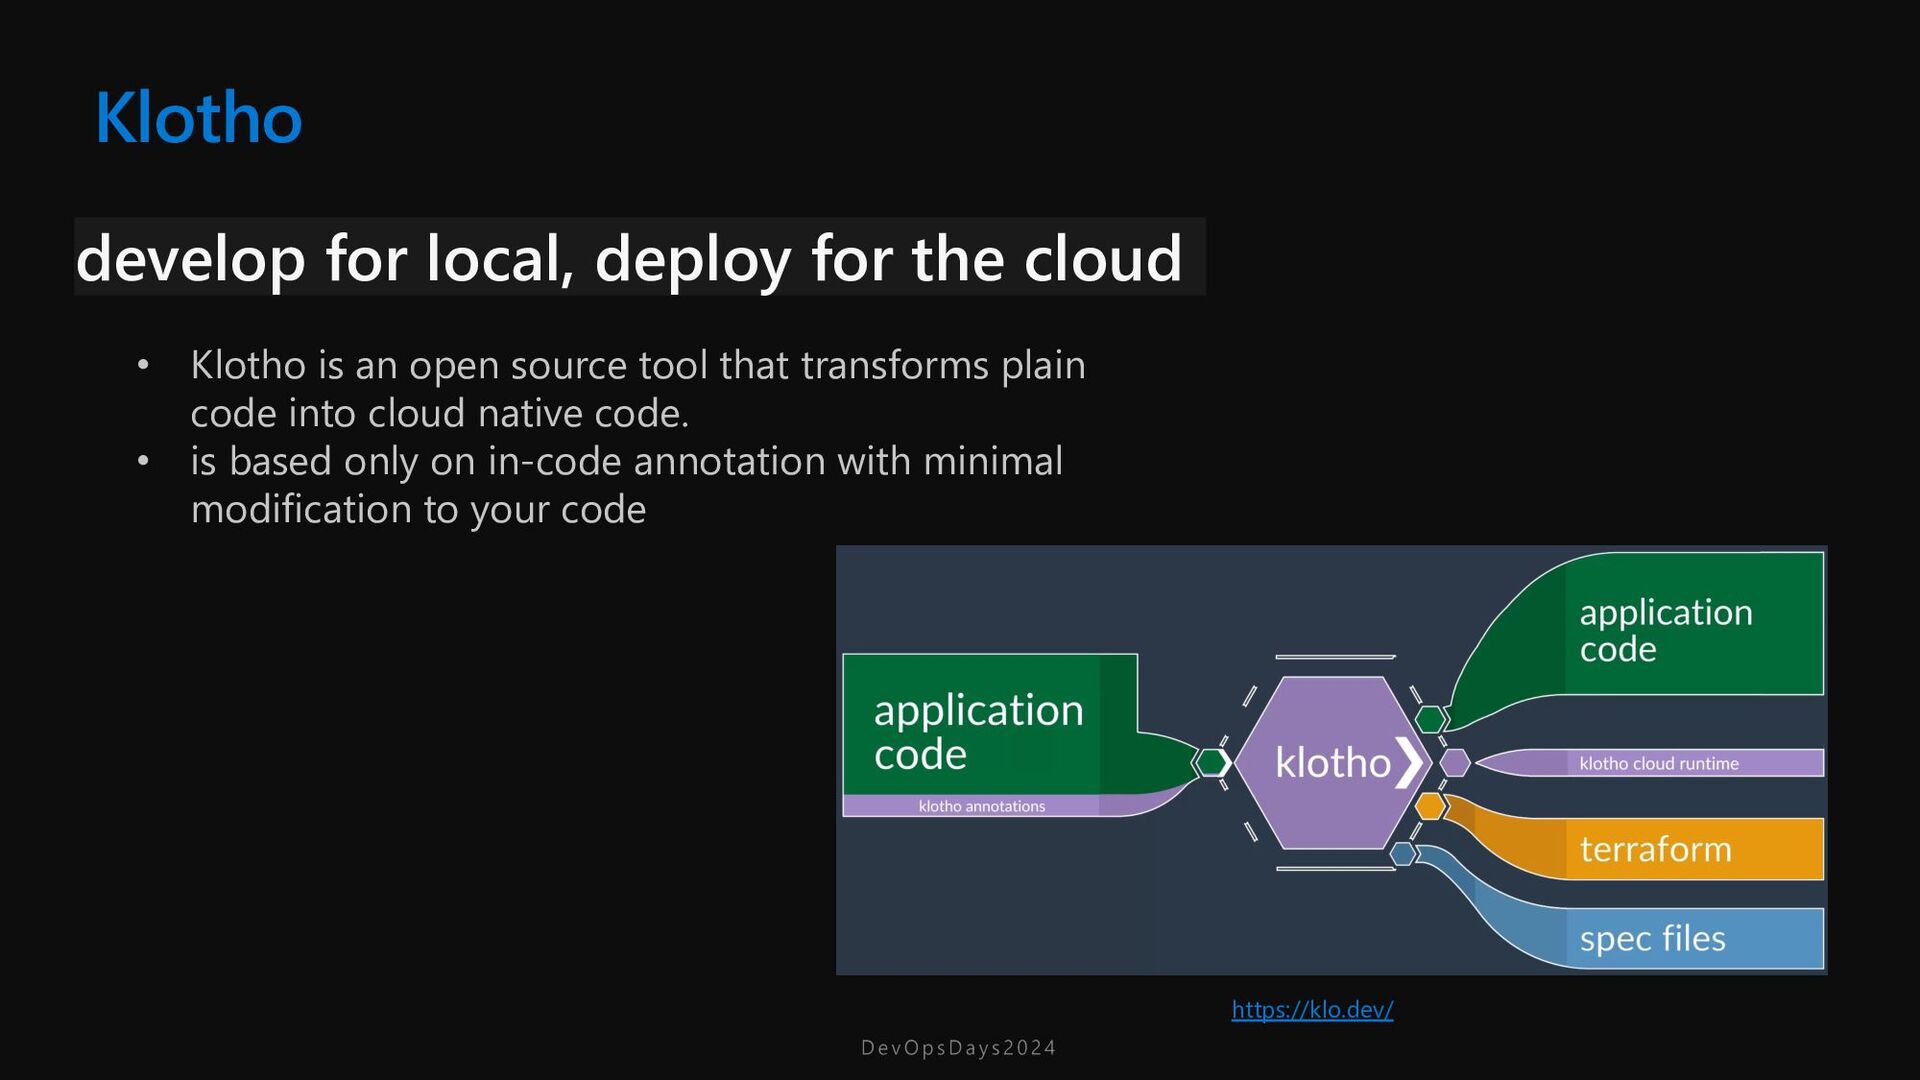Select the 'develop for local, deploy for the cloud' heading

629,258
